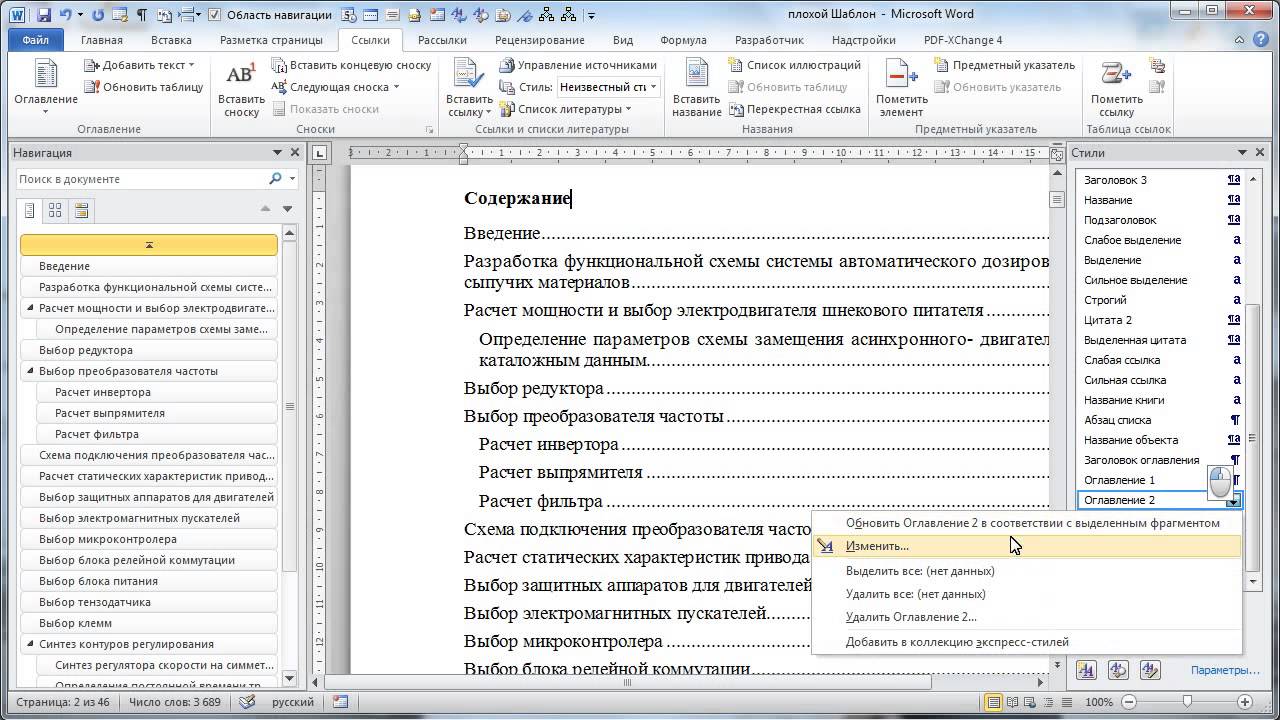
Task: Close the Стили pane
Action: click(x=1259, y=153)
